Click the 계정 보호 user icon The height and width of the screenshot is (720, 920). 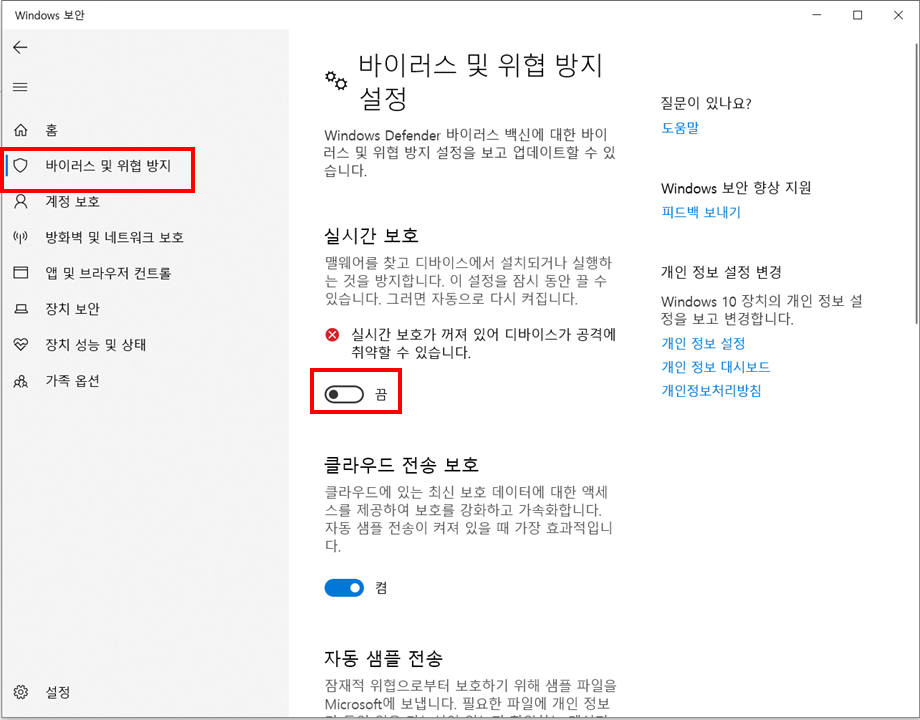coord(21,202)
